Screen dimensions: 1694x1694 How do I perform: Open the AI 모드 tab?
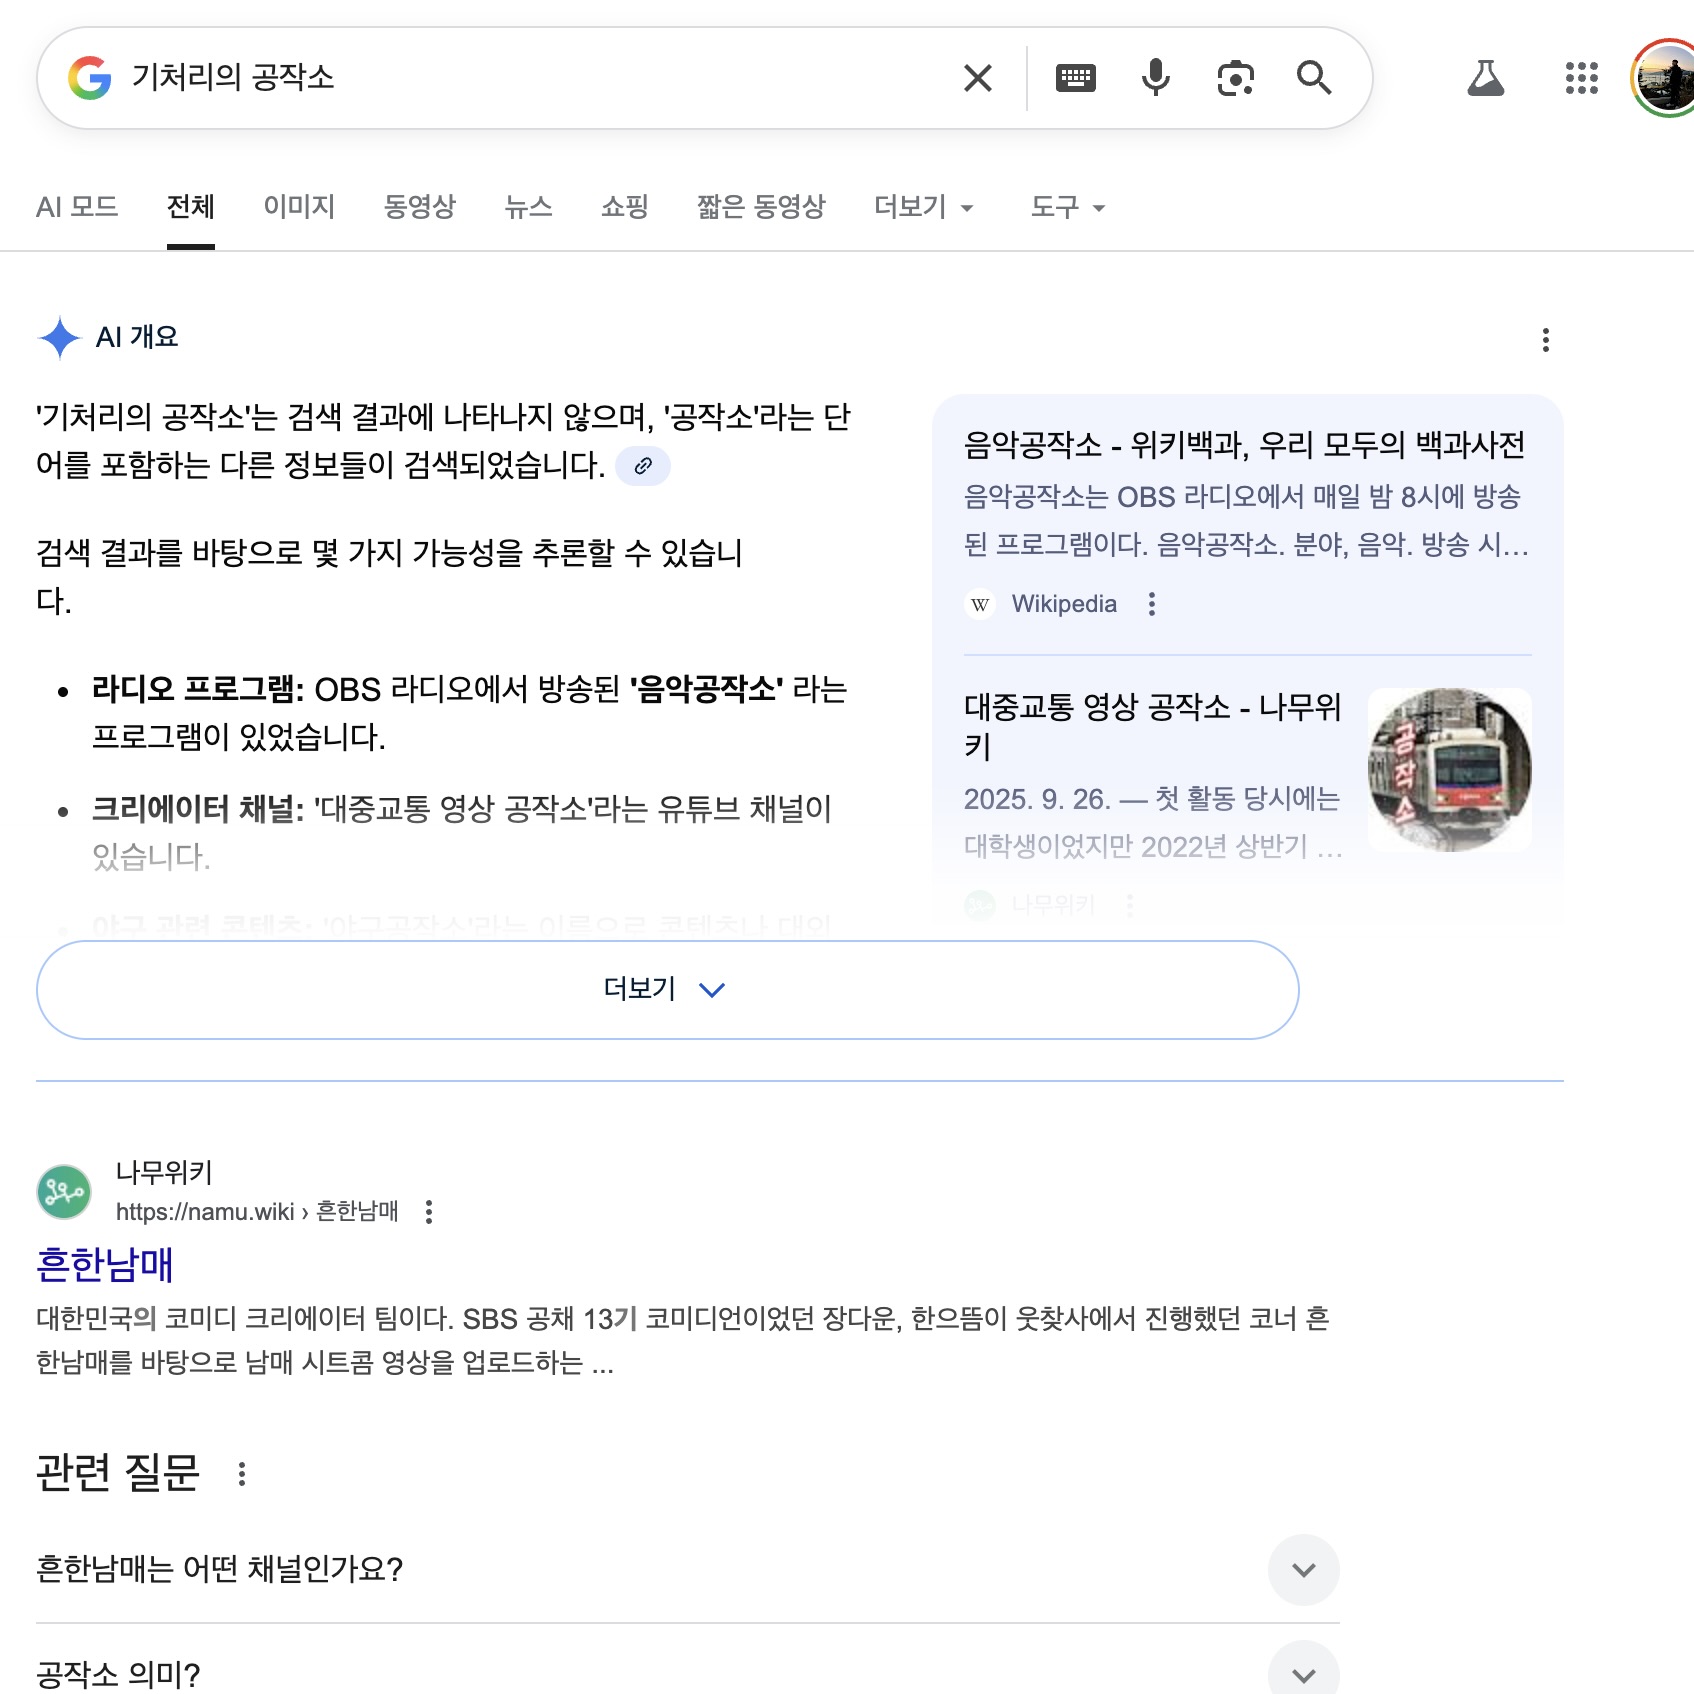pos(77,207)
